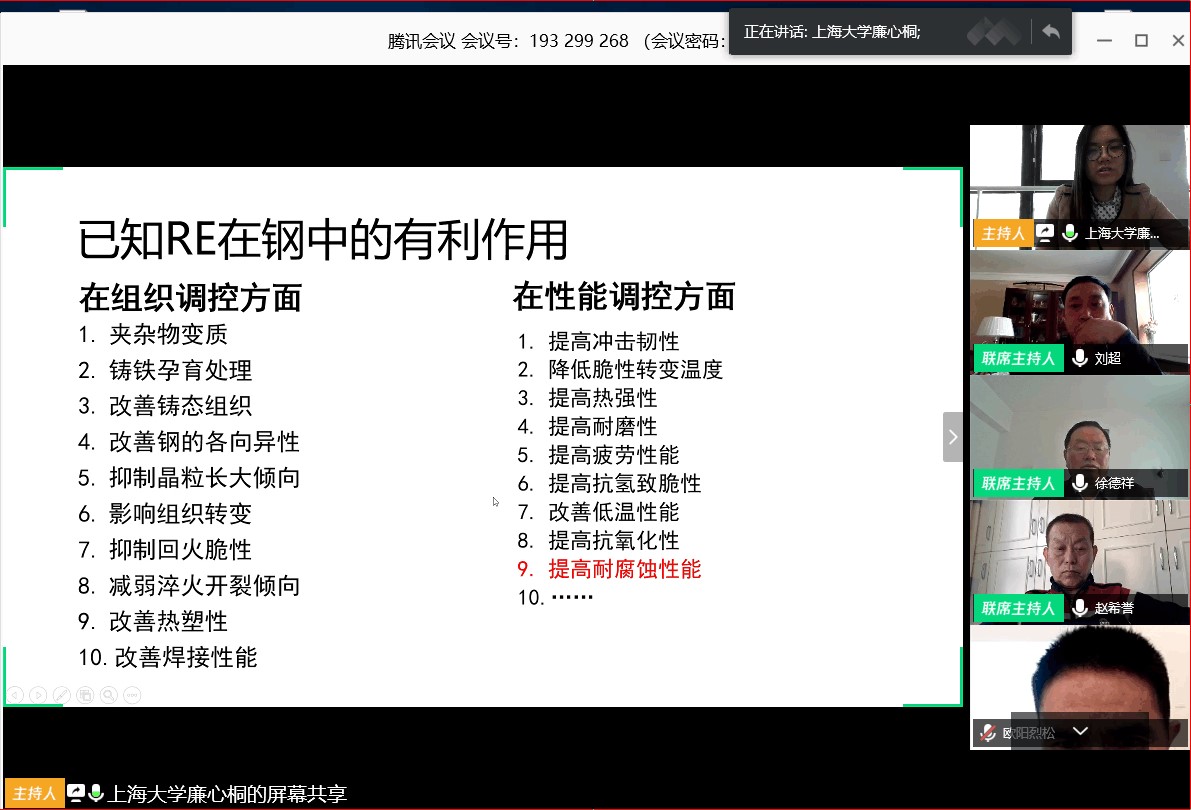Click the magnifier zoom icon on slide
The width and height of the screenshot is (1191, 810).
[x=108, y=694]
